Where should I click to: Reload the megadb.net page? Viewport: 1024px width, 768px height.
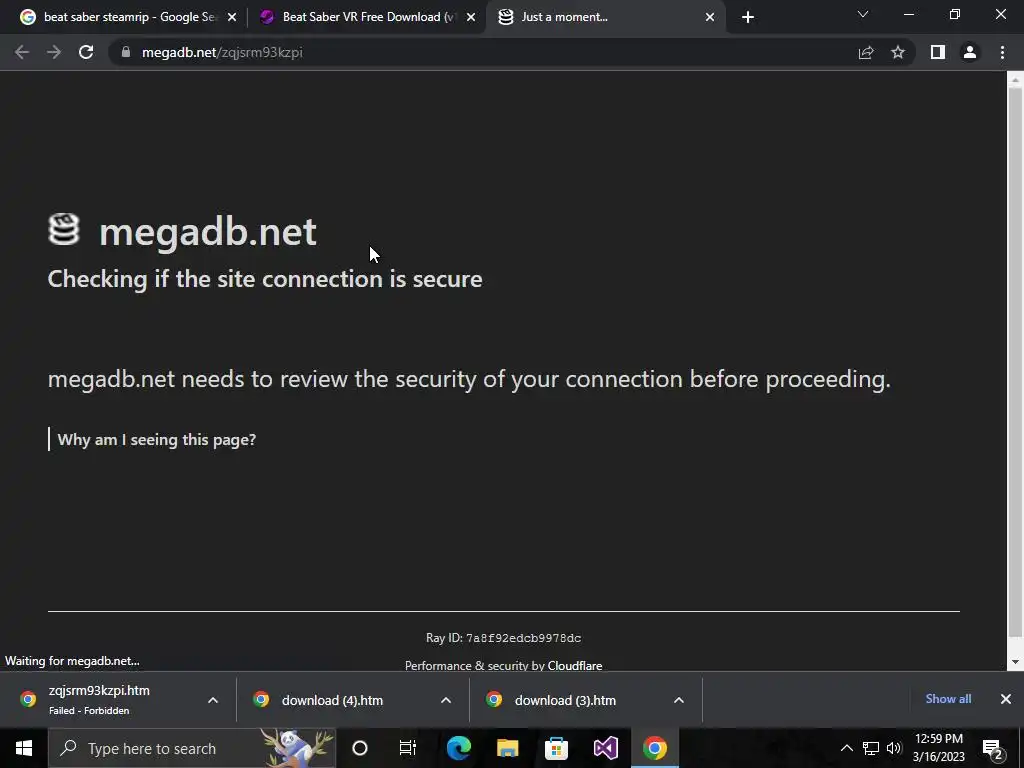86,52
